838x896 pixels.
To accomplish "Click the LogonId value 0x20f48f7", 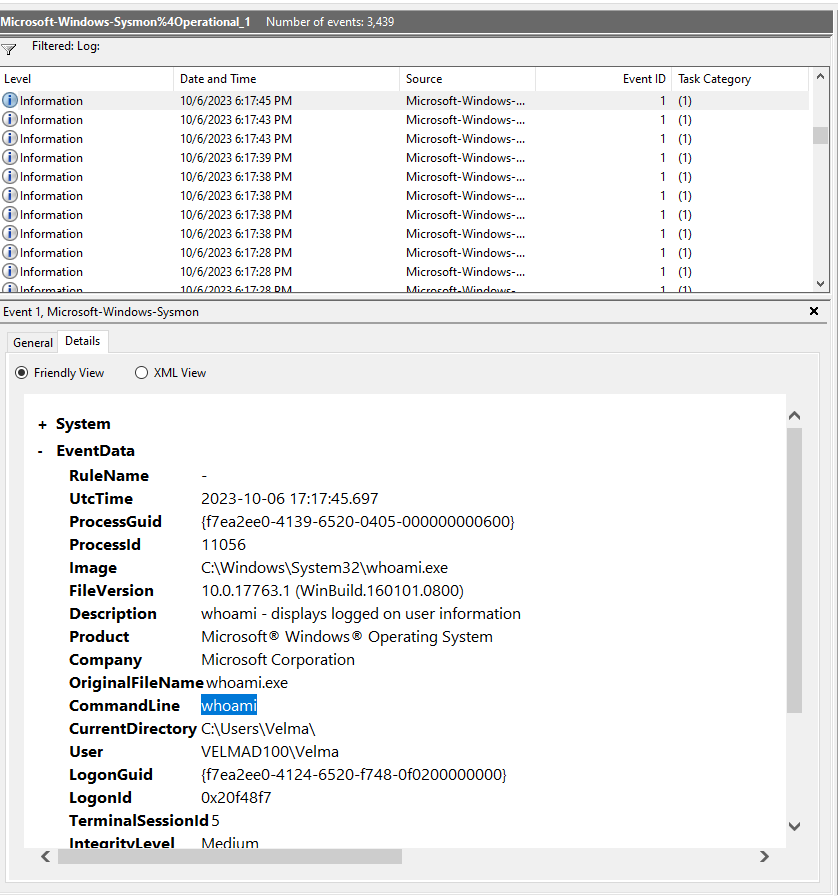I will point(236,797).
